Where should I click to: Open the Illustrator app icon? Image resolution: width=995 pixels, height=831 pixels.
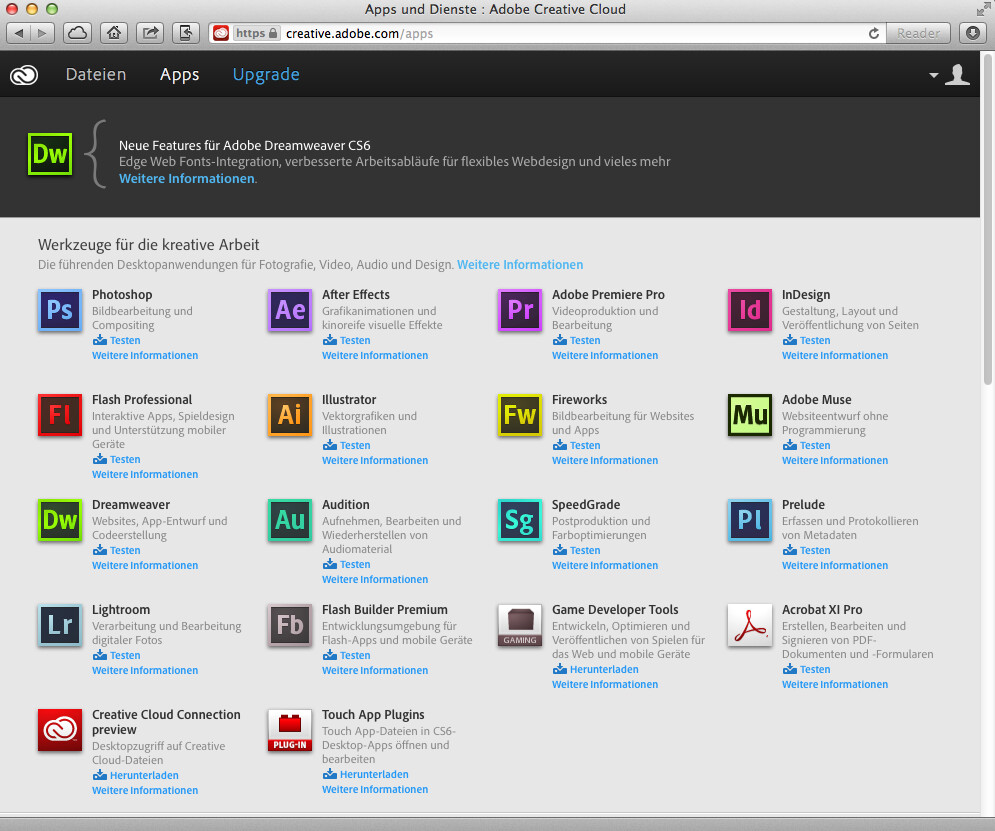pyautogui.click(x=289, y=415)
